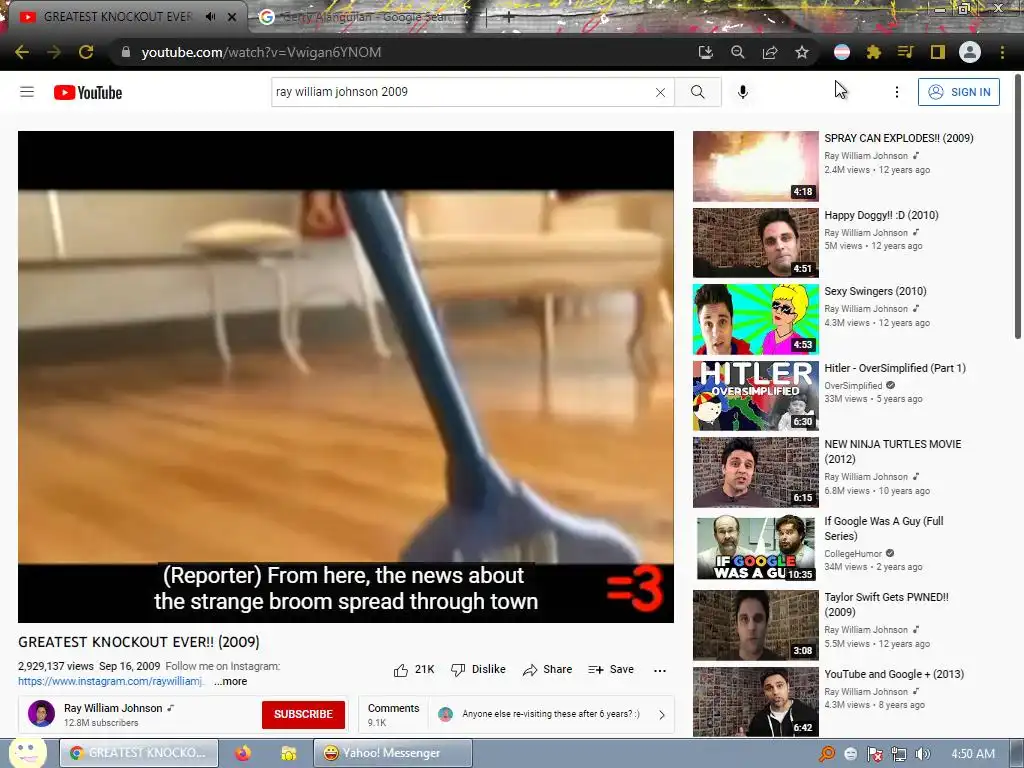Open the network tray icon

[899, 754]
